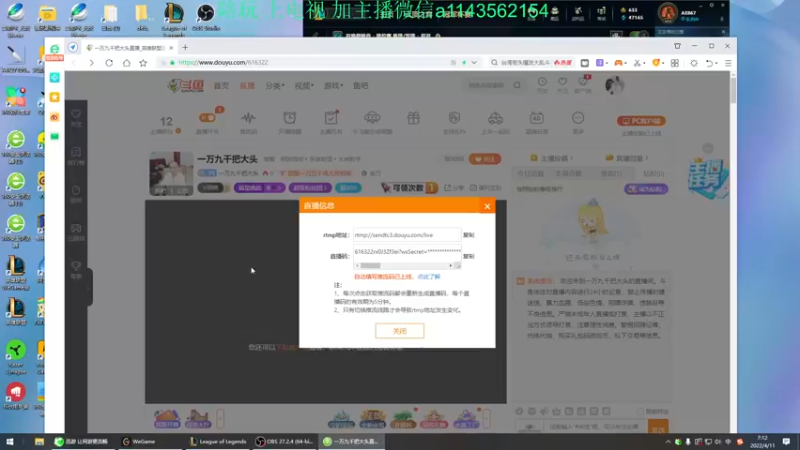Toggle the live broadcast on/off switch
This screenshot has width=800, height=450.
coord(207,118)
